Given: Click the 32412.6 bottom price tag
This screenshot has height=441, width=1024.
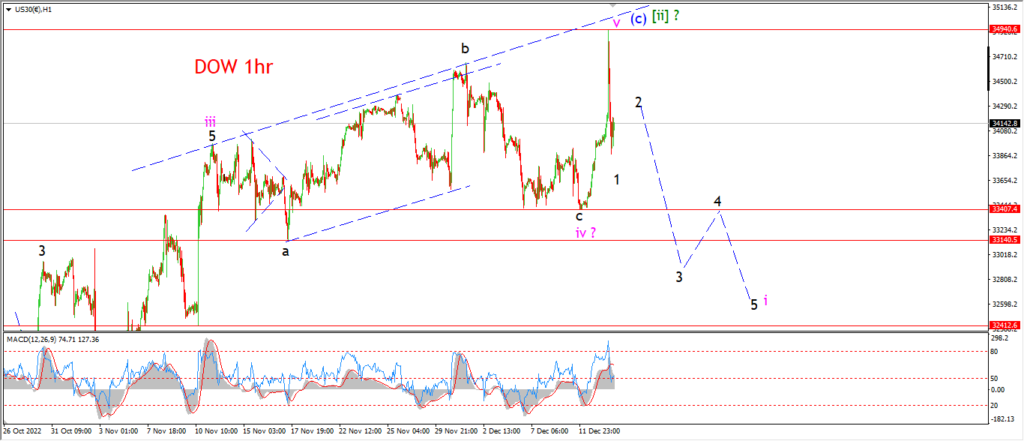Looking at the screenshot, I should pyautogui.click(x=1005, y=324).
